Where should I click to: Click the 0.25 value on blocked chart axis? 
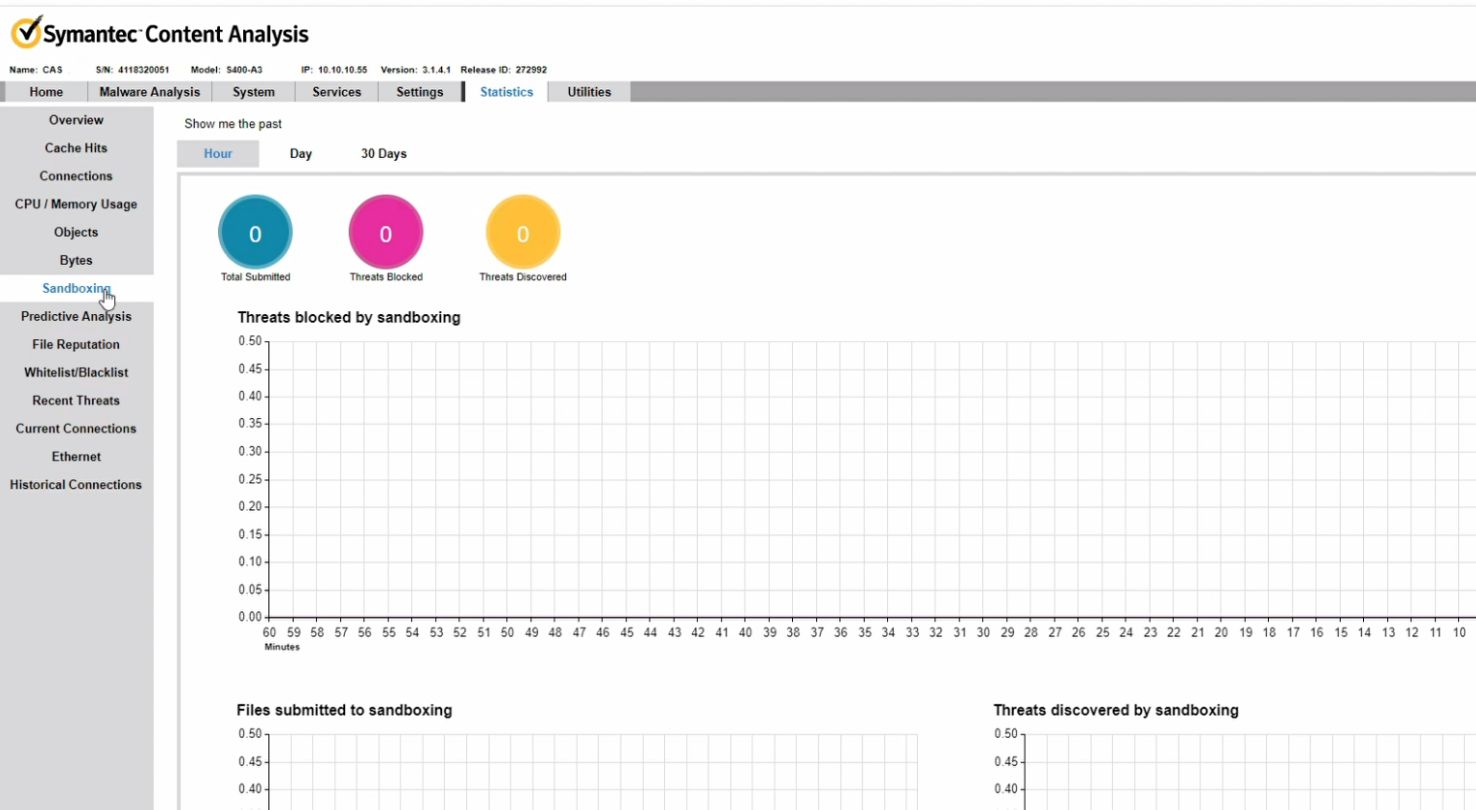(250, 479)
